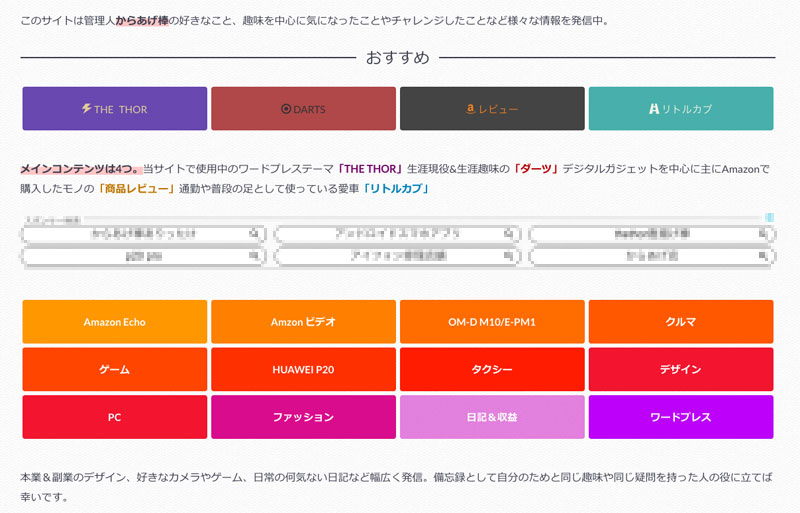Click the highlighted メインコンテンツは4つ。 text
This screenshot has width=800, height=513.
(81, 169)
